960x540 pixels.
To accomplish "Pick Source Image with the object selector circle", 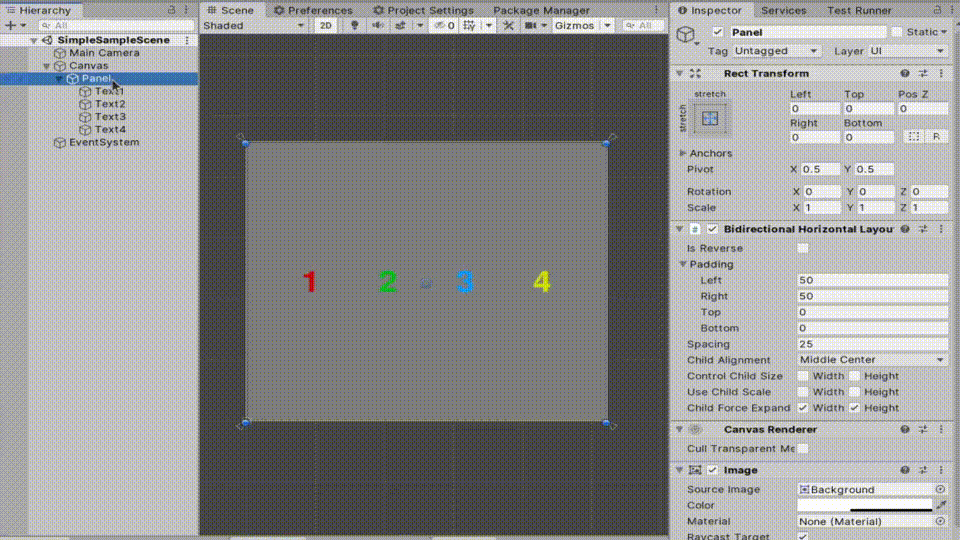I will tap(940, 489).
